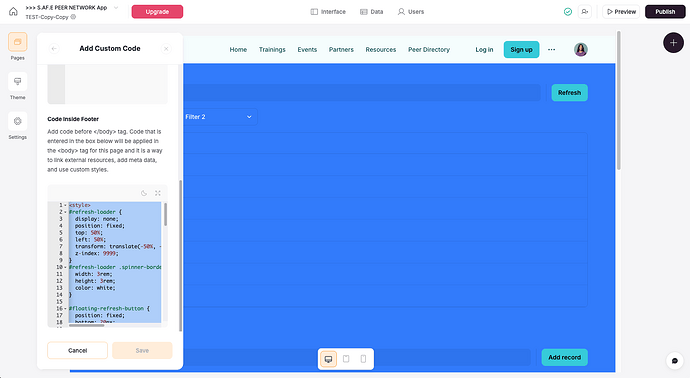Viewport: 690px width, 378px height.
Task: Switch to mobile preview device
Action: click(363, 359)
